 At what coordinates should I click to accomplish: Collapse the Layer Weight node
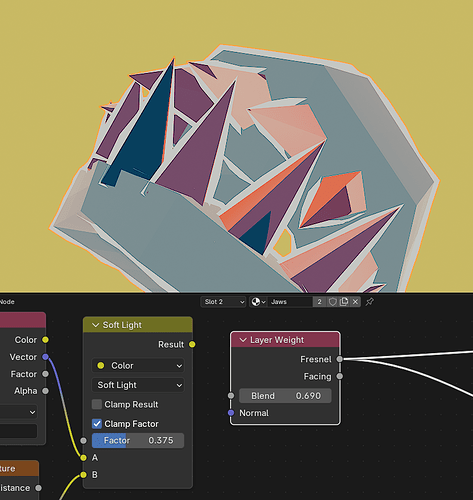243,340
